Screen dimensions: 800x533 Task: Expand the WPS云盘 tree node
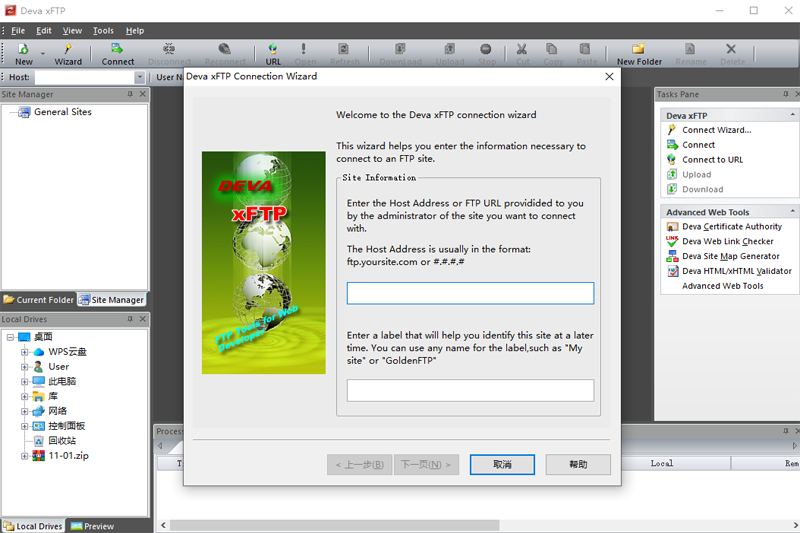(x=24, y=352)
